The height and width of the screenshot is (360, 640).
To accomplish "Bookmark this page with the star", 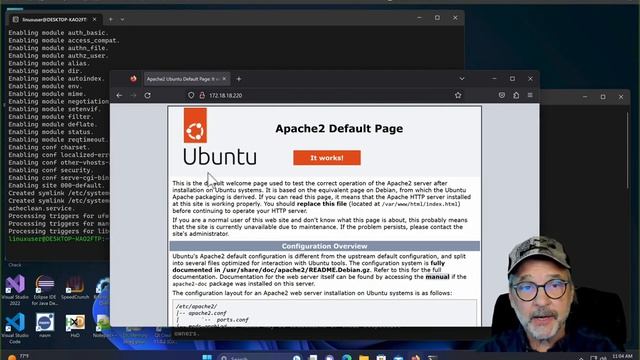I will pos(458,95).
